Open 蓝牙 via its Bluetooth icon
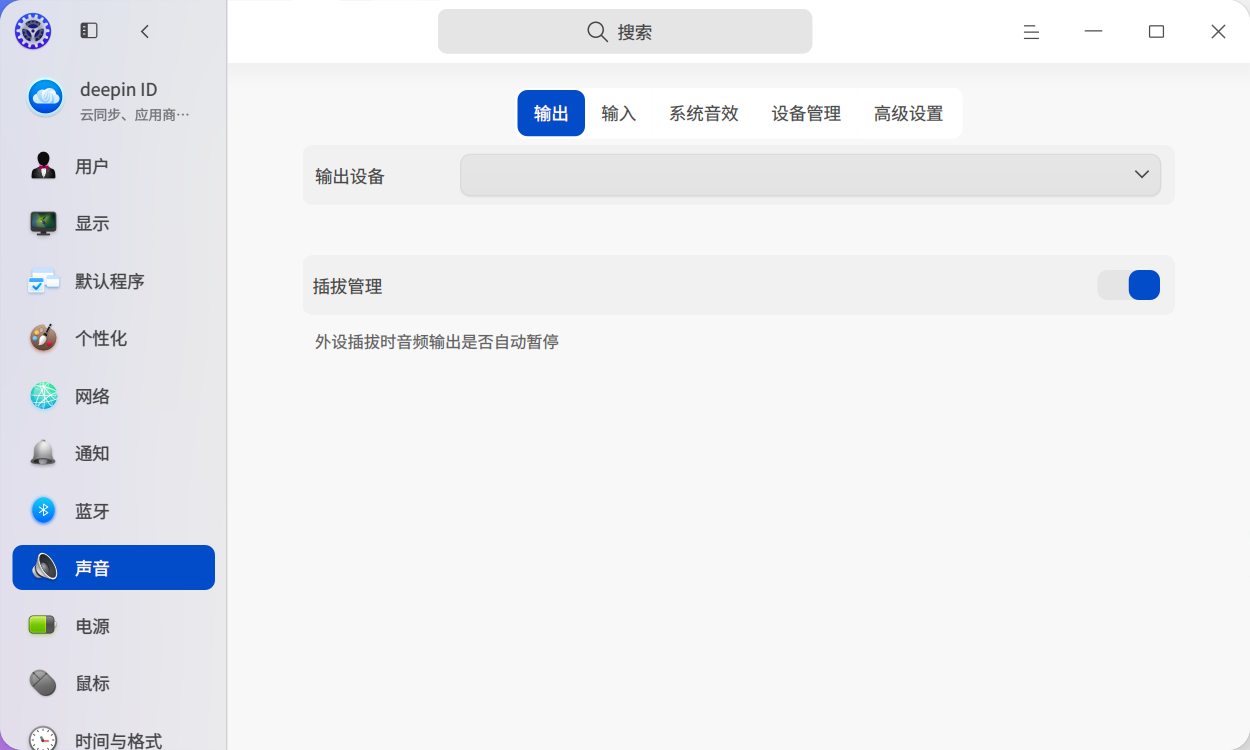 [x=43, y=511]
